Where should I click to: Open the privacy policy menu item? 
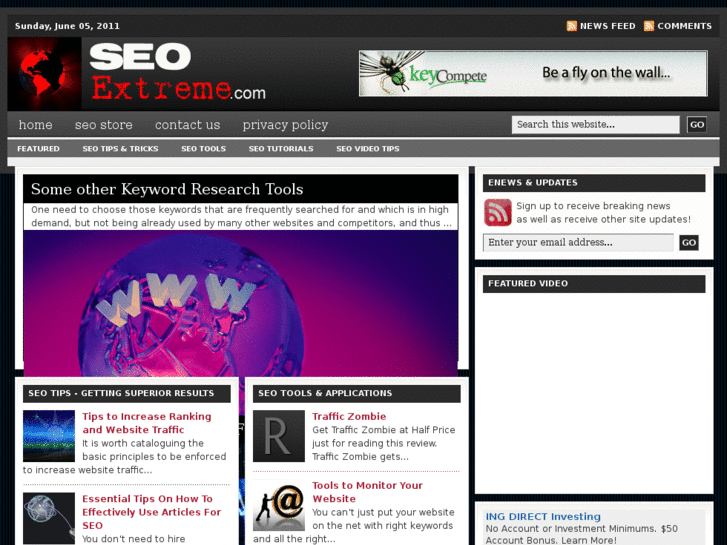[x=285, y=125]
